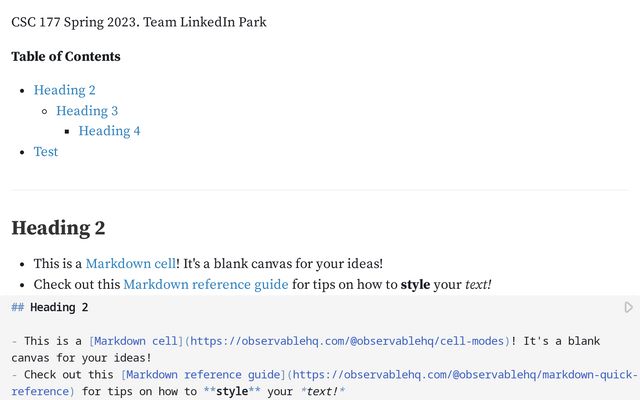Click the bold Table of Contents label

(66, 57)
